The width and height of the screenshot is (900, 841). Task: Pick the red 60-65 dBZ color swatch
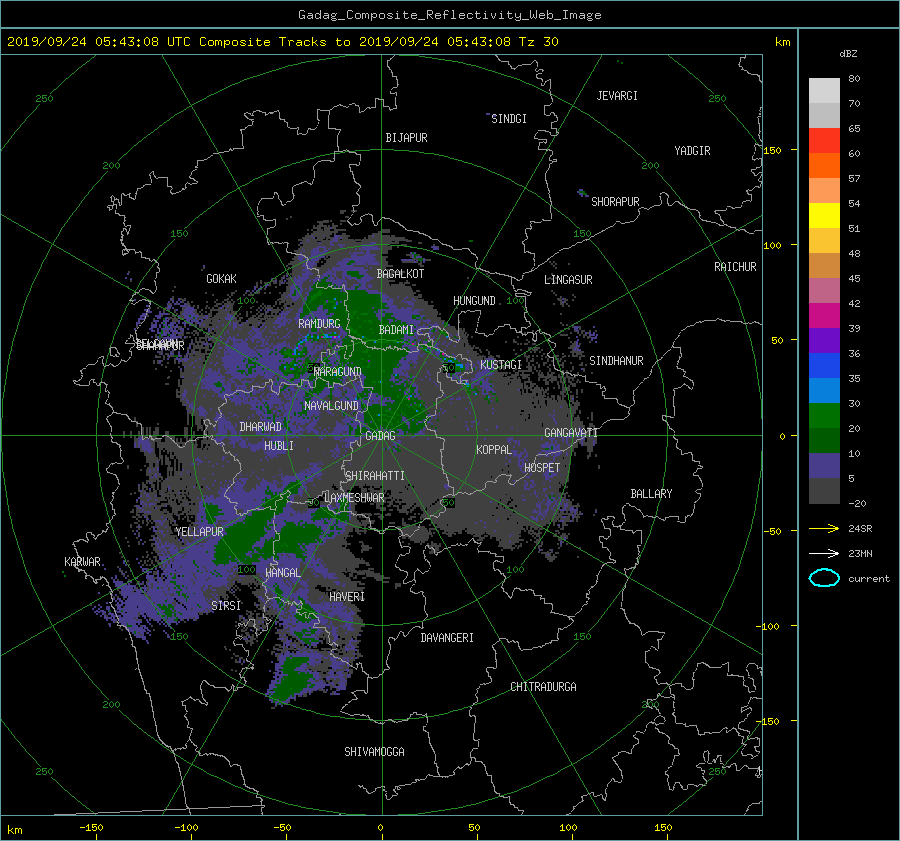click(x=824, y=141)
